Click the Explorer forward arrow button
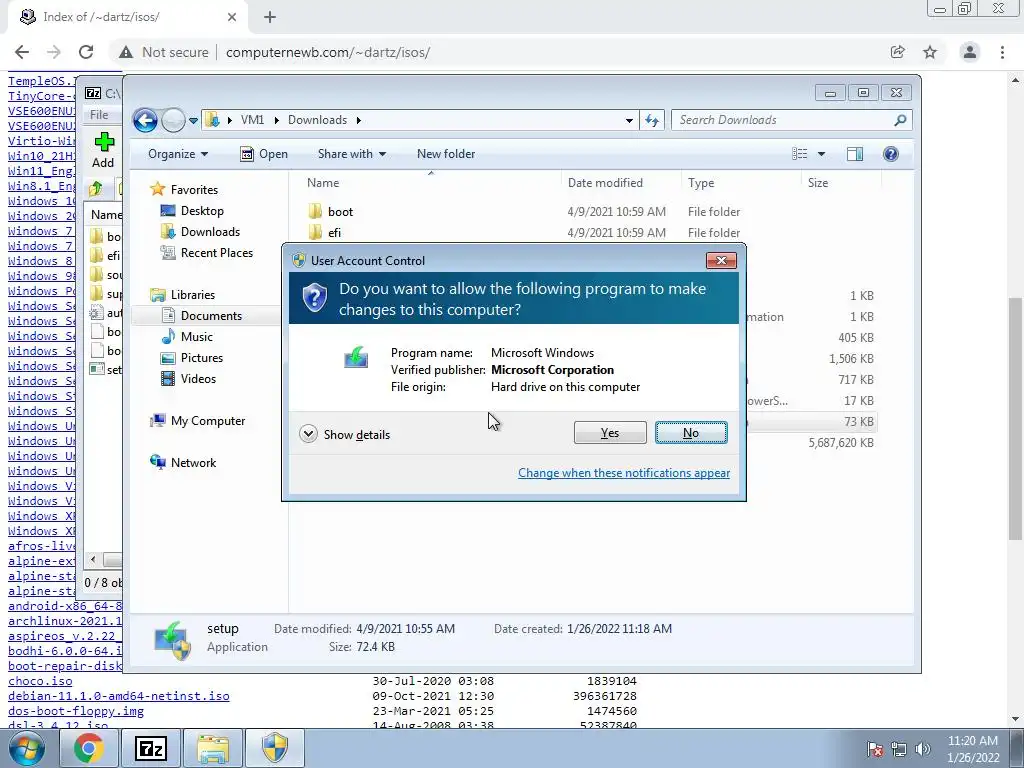This screenshot has width=1024, height=768. [x=173, y=120]
